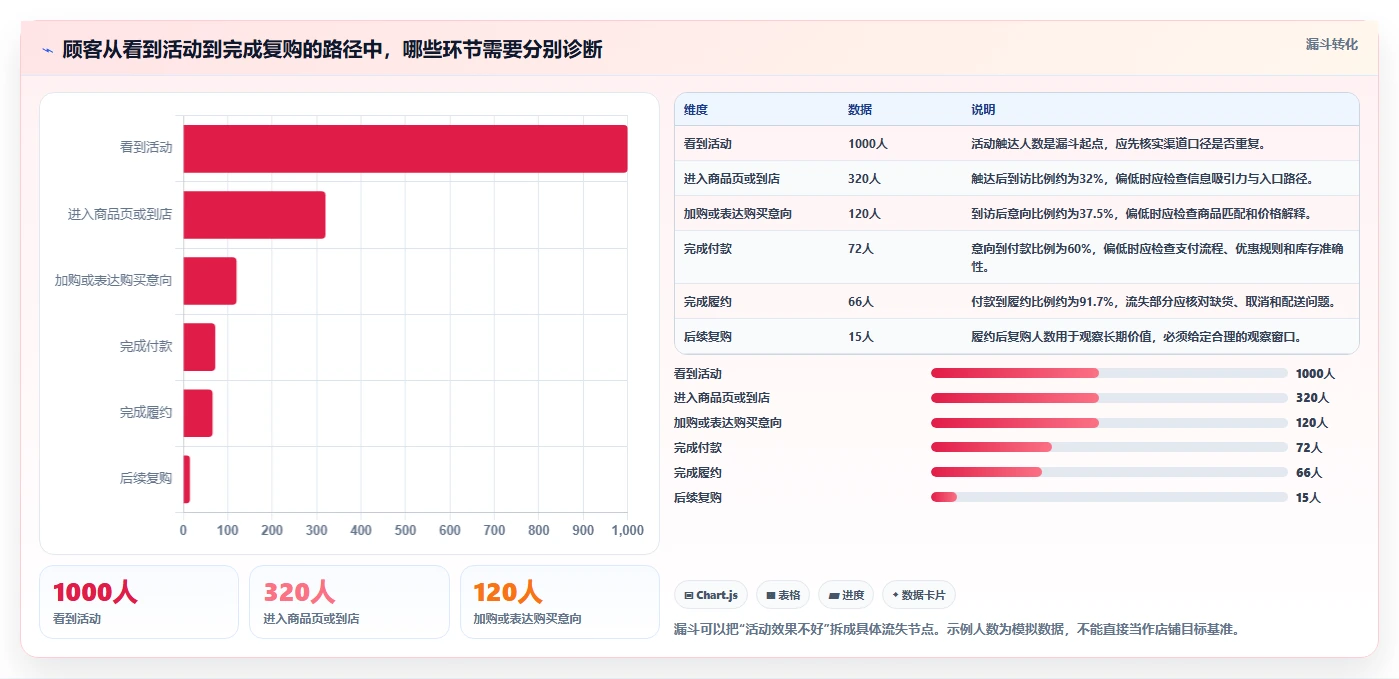Viewport: 1399px width, 679px height.
Task: Click the 72人 cell in the table
Action: click(861, 249)
